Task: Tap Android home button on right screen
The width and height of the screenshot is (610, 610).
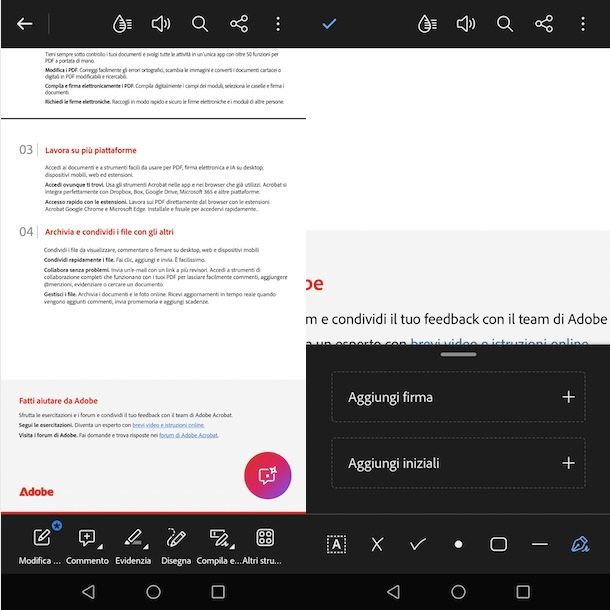Action: [x=458, y=592]
